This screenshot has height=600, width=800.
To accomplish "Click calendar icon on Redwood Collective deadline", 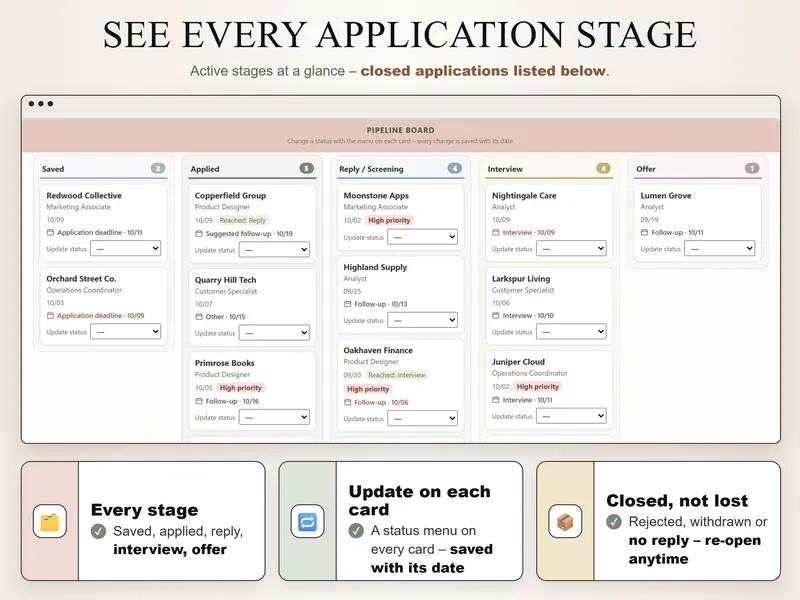I will pos(50,232).
